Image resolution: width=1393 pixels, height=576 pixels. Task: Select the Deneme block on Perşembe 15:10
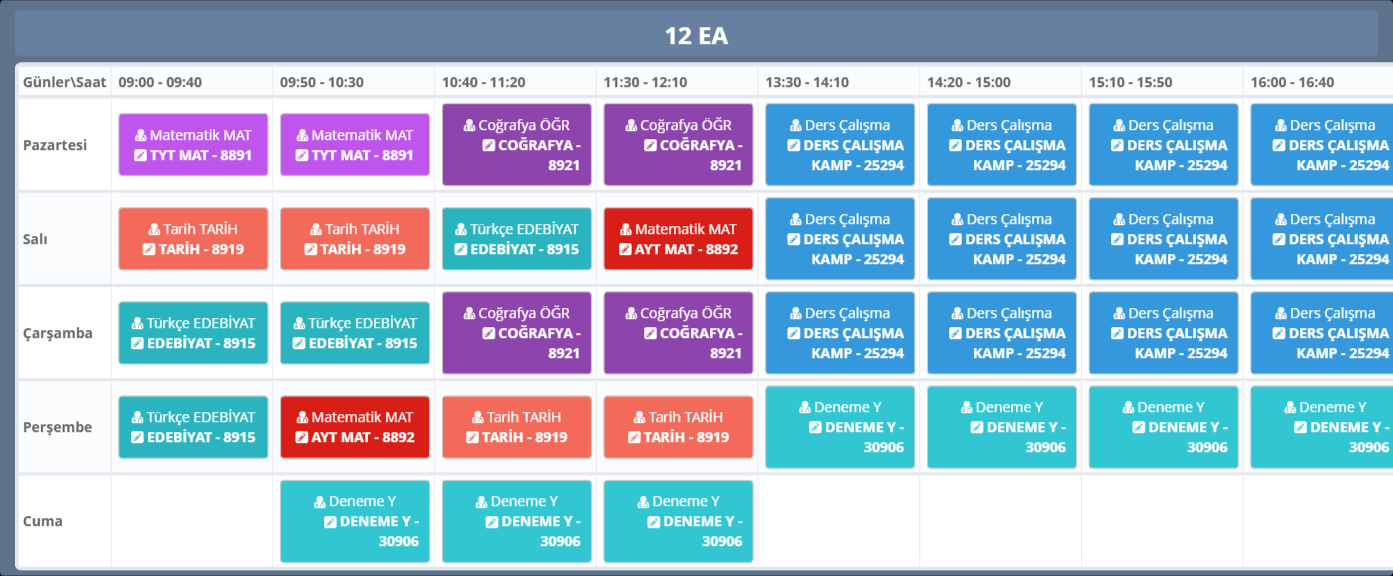[1163, 427]
